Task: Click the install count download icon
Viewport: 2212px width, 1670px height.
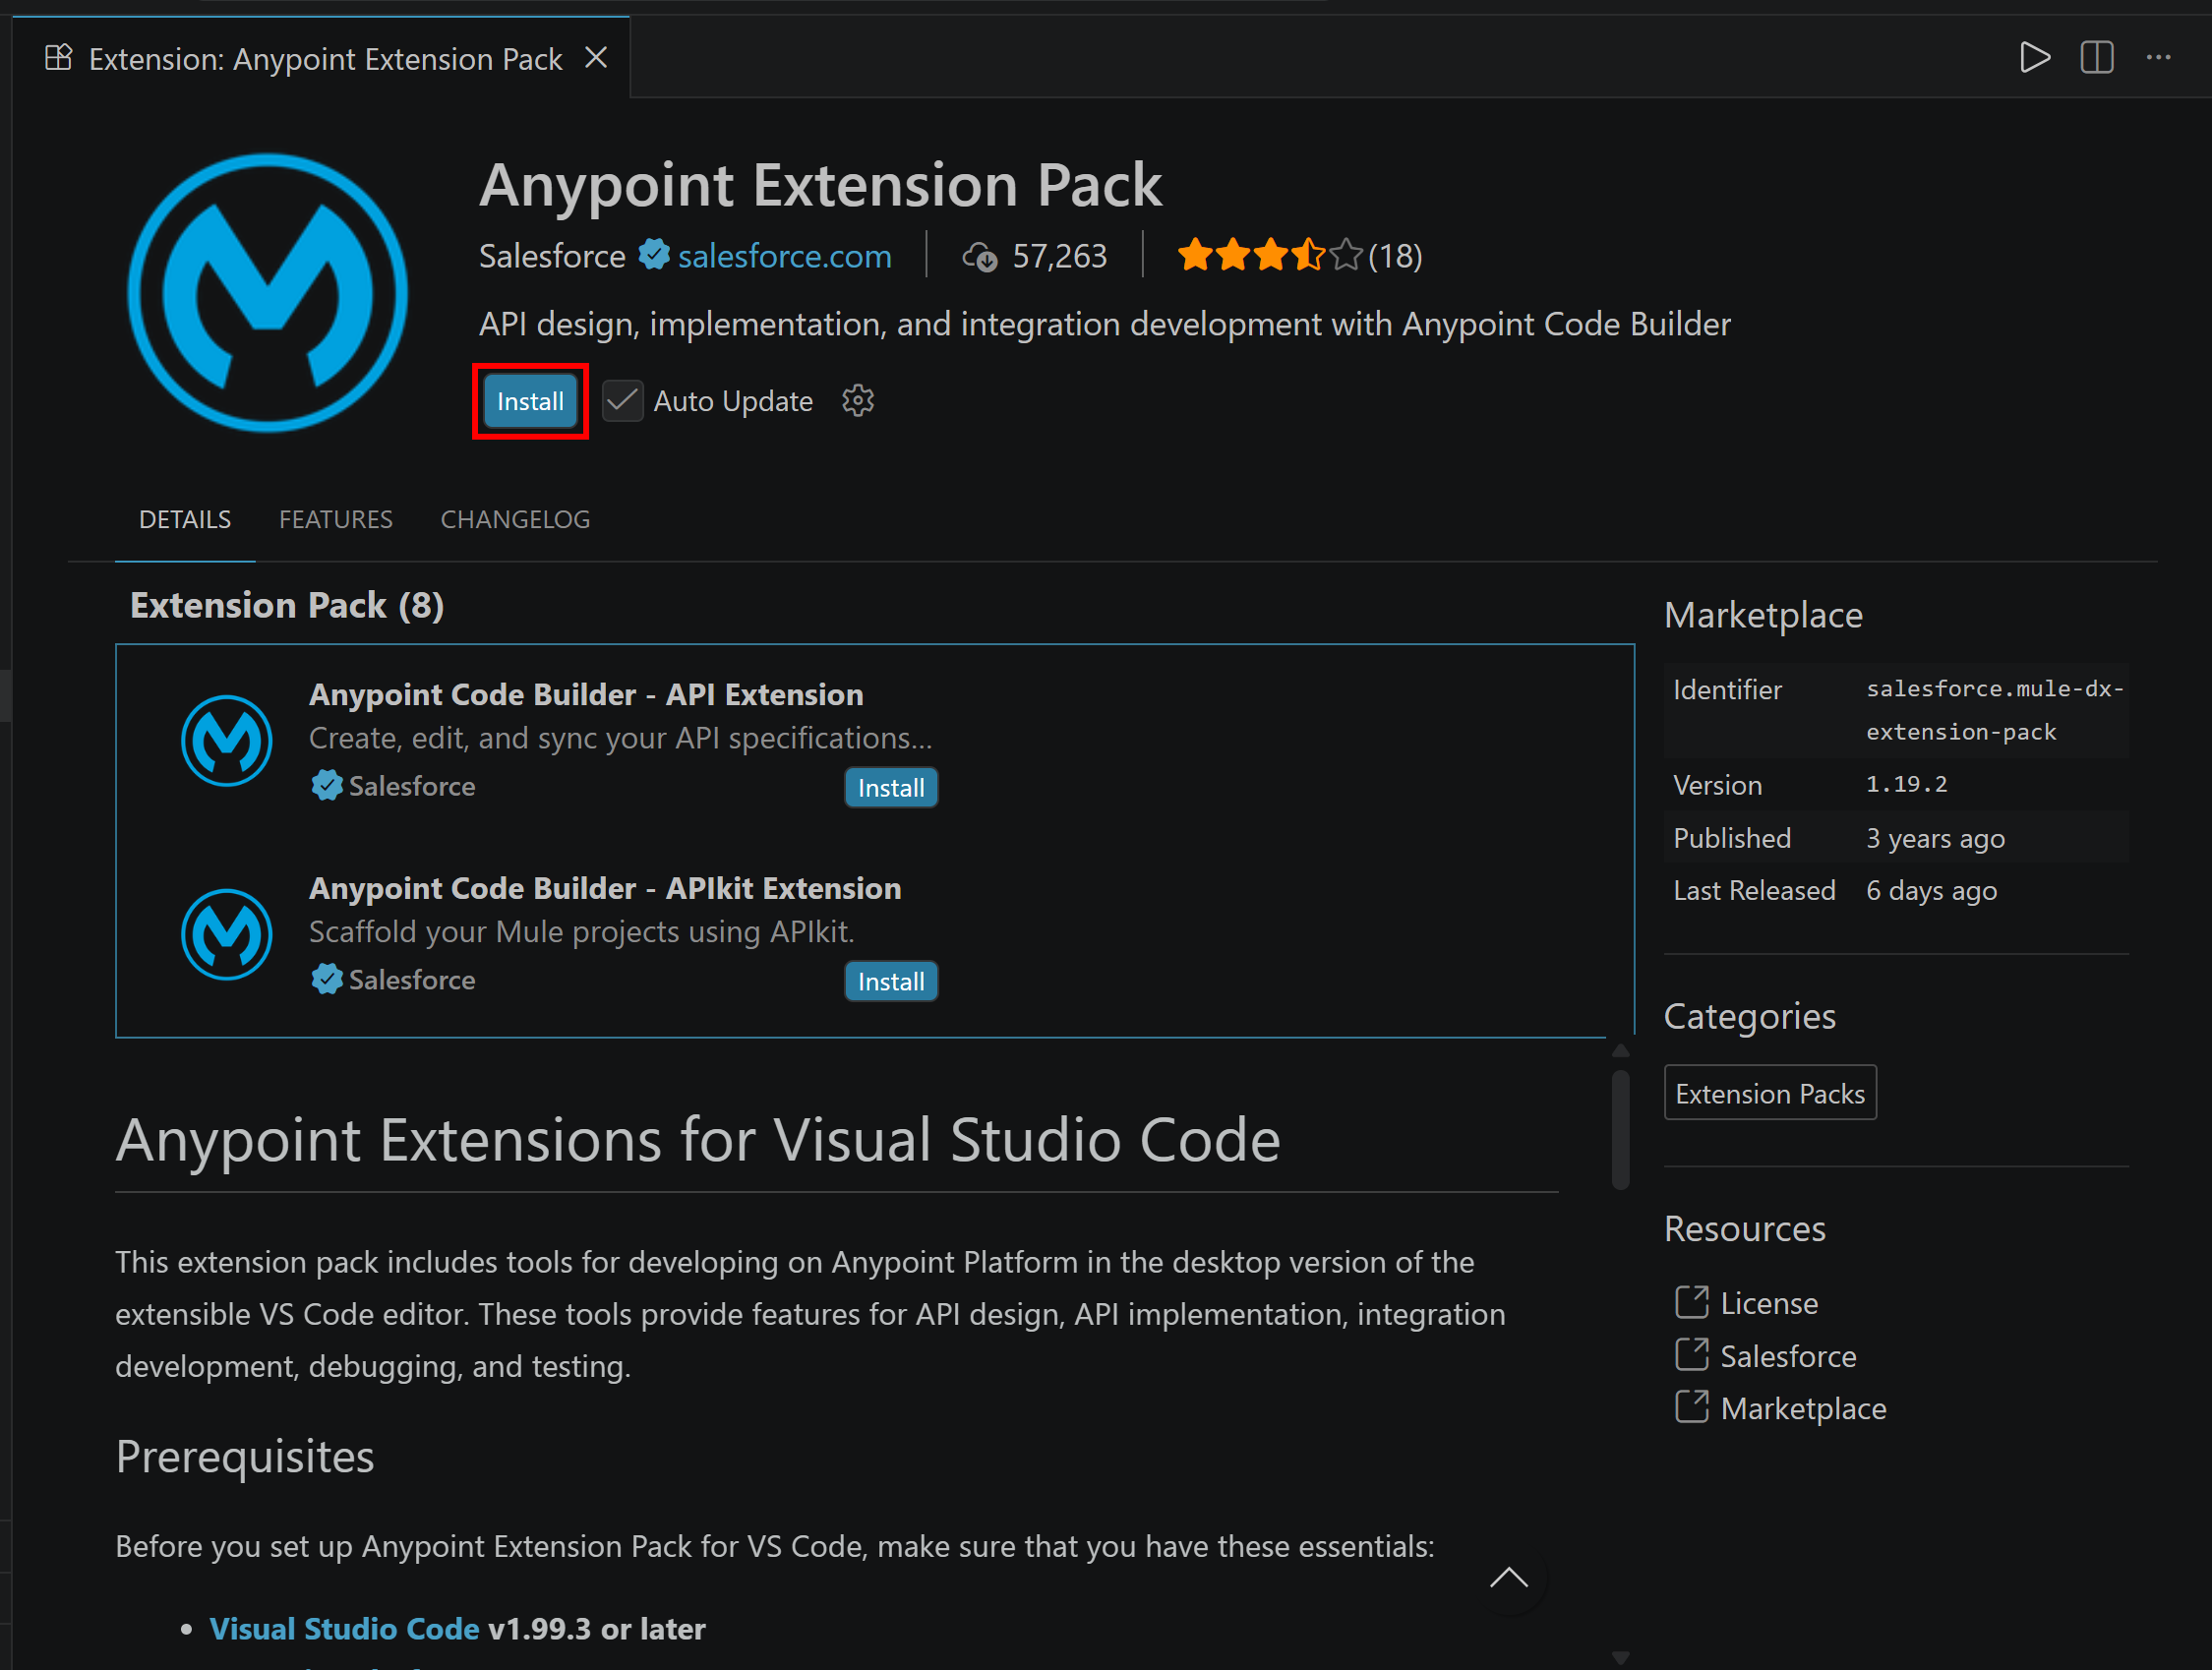Action: pyautogui.click(x=980, y=257)
